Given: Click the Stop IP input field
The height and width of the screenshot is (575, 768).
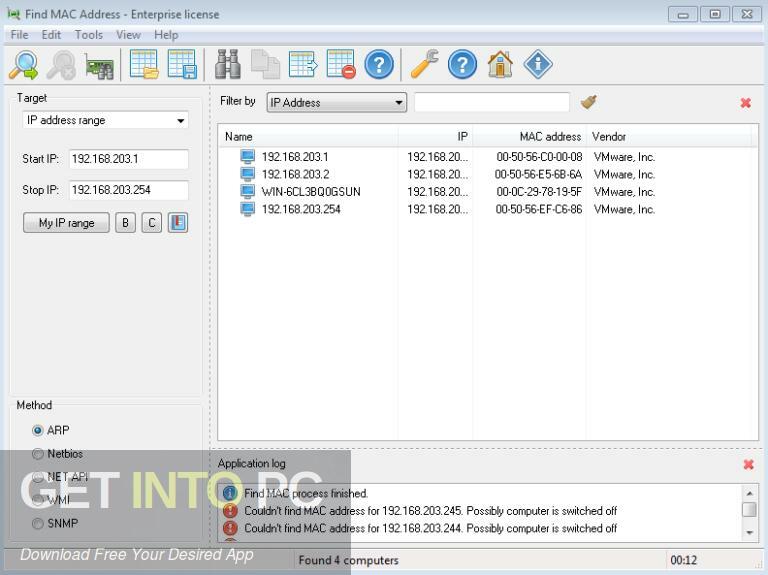Looking at the screenshot, I should point(128,190).
